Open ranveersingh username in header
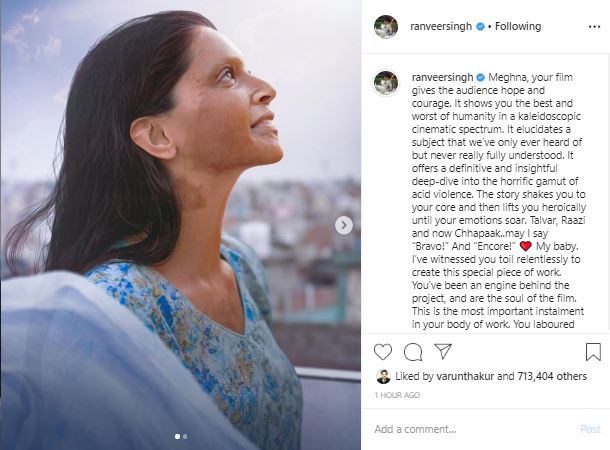The width and height of the screenshot is (610, 450). [441, 26]
